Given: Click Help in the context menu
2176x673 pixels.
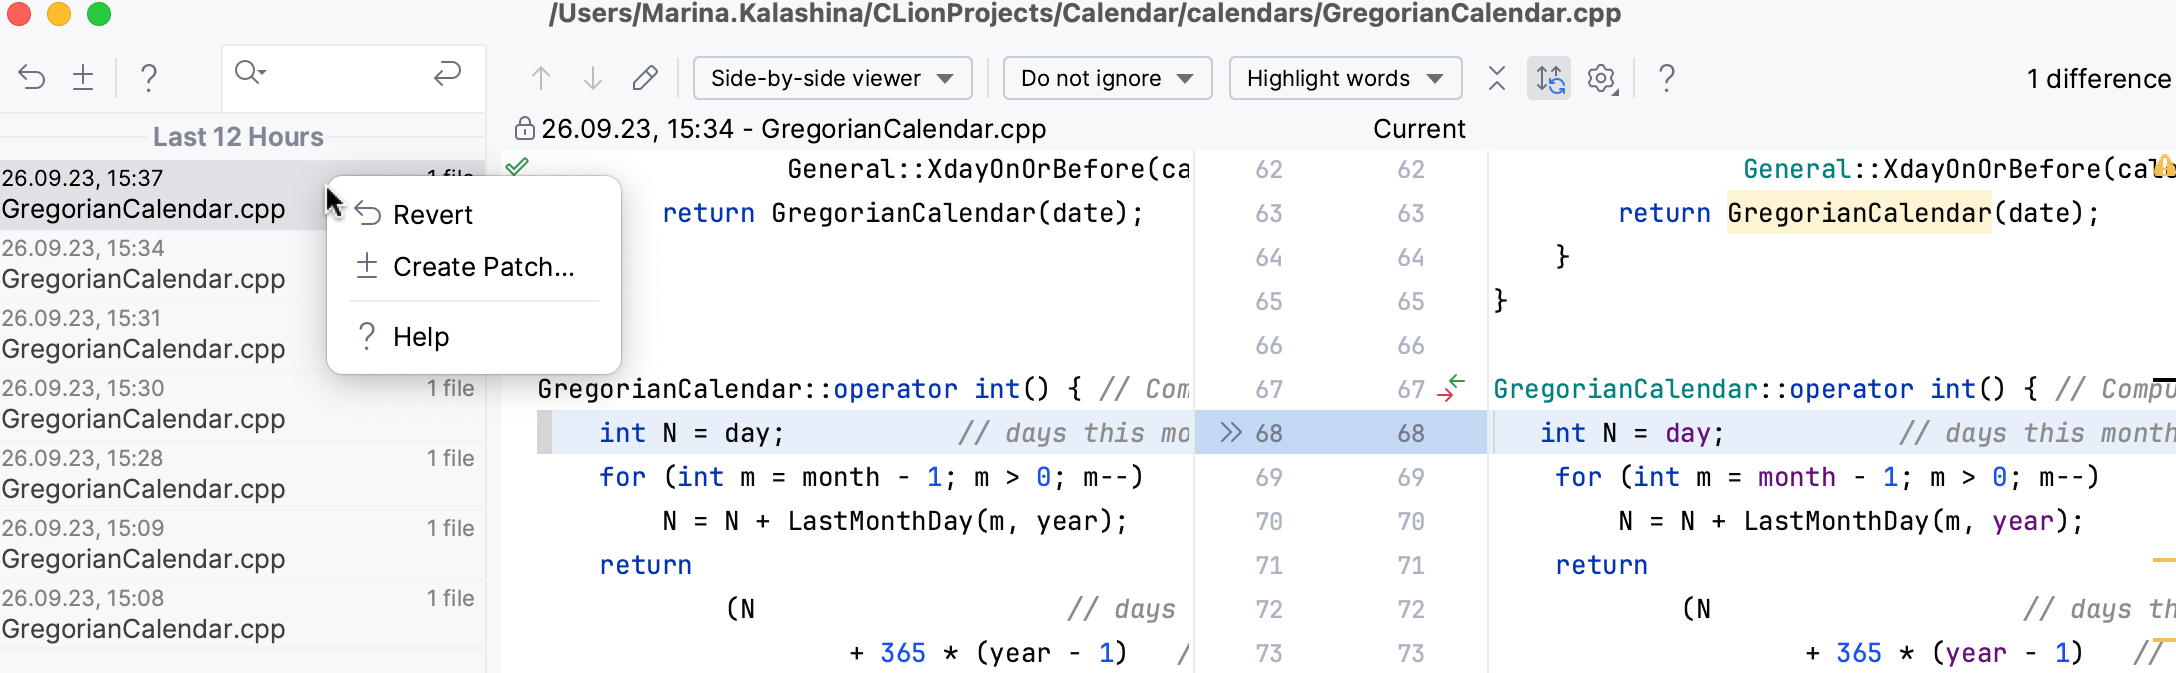Looking at the screenshot, I should coord(421,337).
